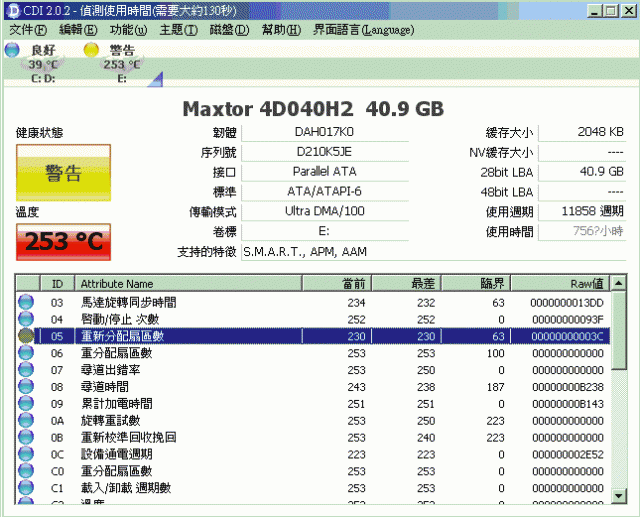Select the blue 良好 disk C: D: icon
The image size is (640, 517).
(x=12, y=50)
